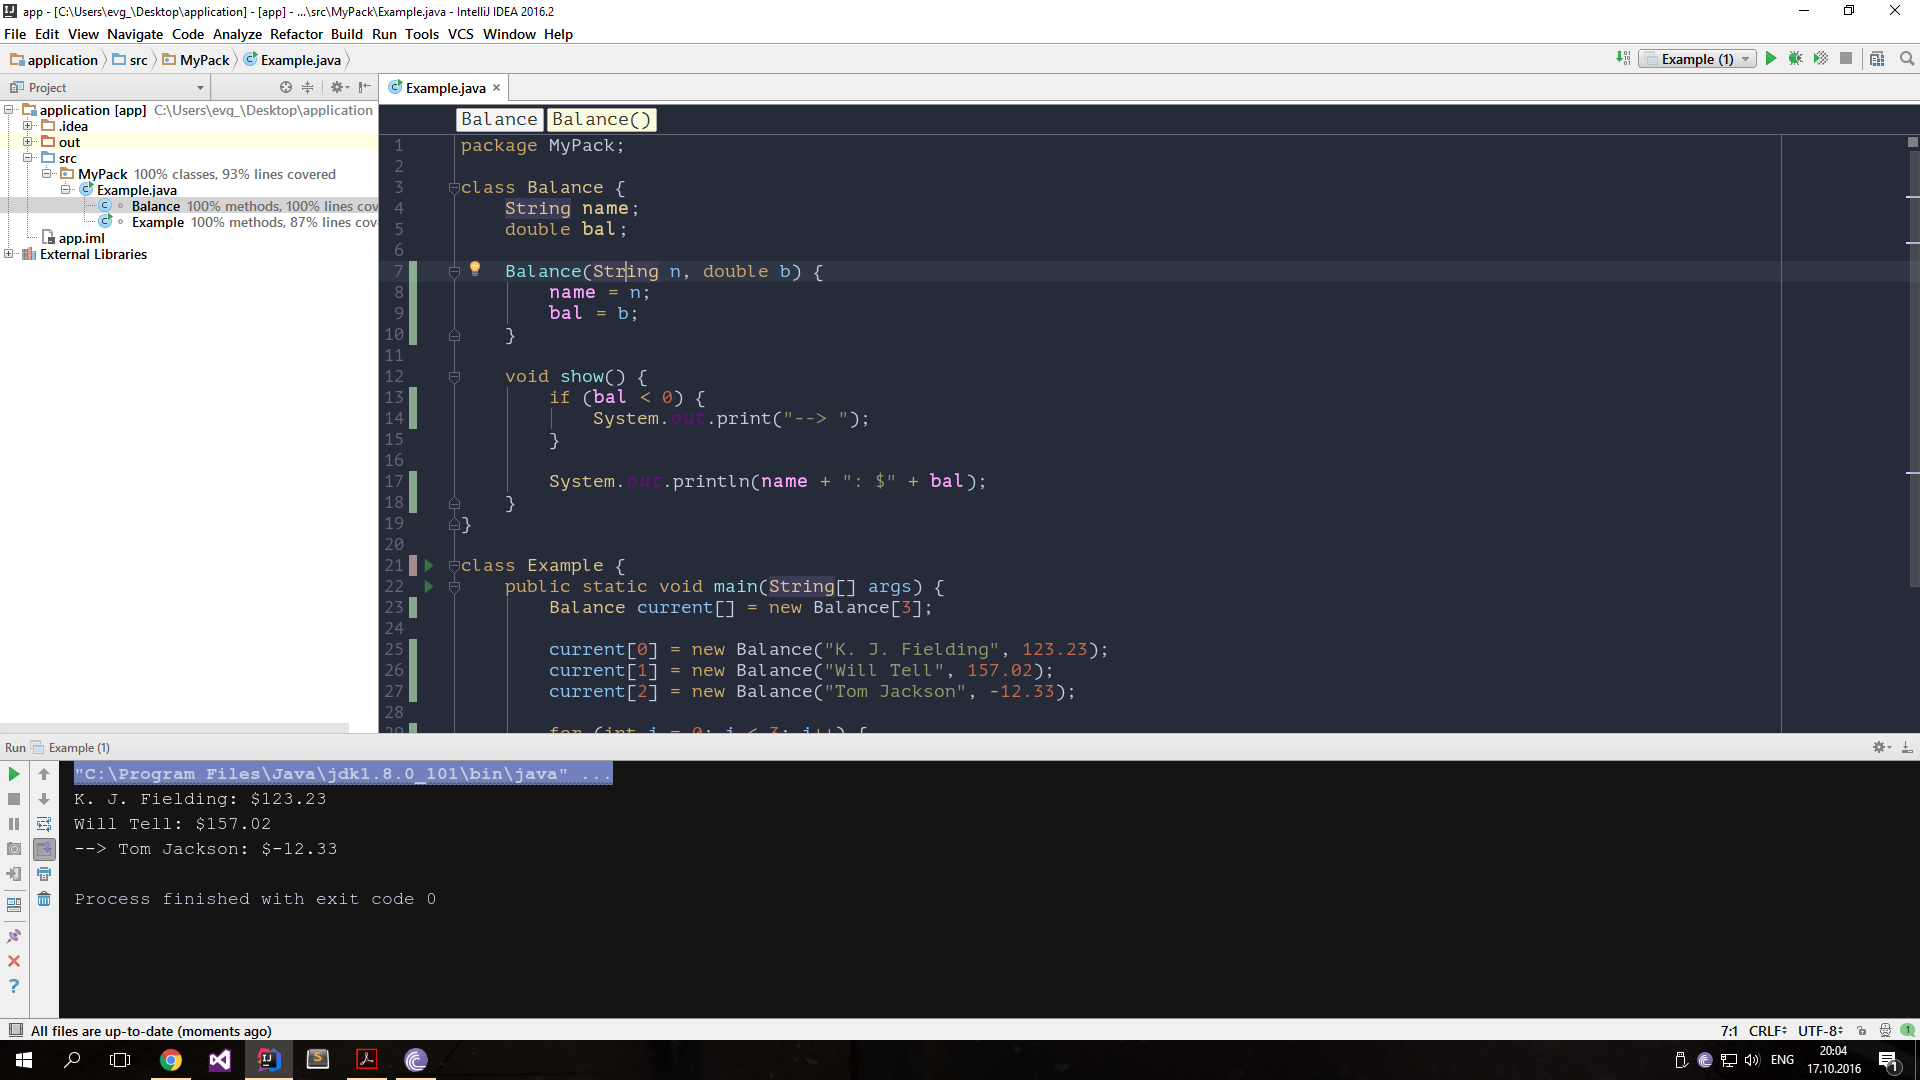Clear All console output trash icon
This screenshot has width=1920, height=1080.
[44, 899]
